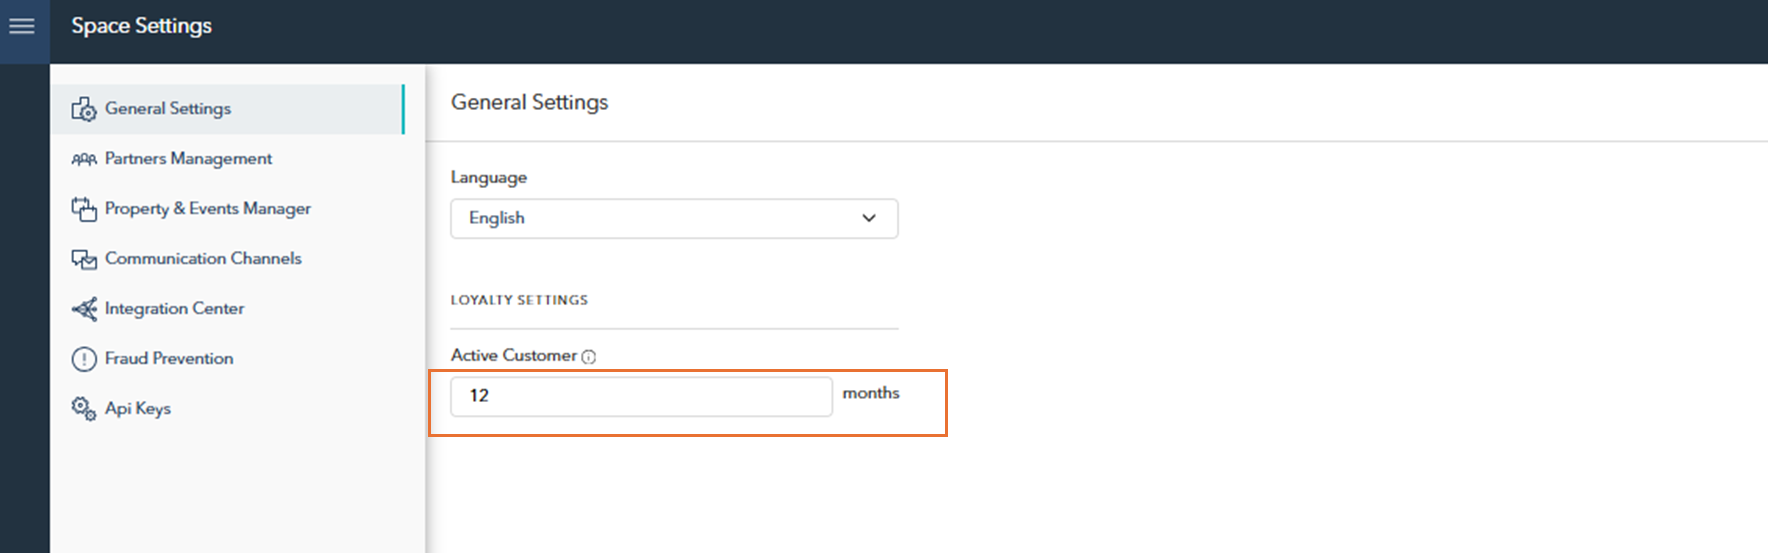Click the Language field label
The width and height of the screenshot is (1768, 553).
489,177
